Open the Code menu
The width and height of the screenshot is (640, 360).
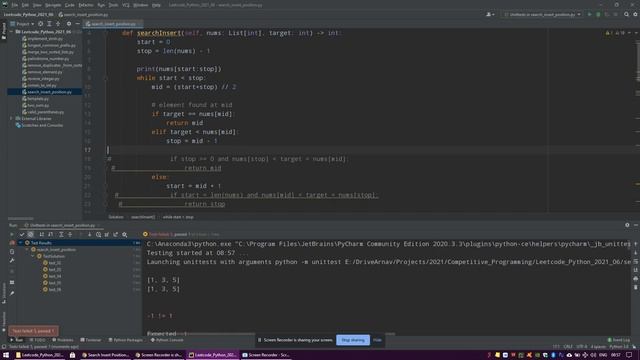70,5
